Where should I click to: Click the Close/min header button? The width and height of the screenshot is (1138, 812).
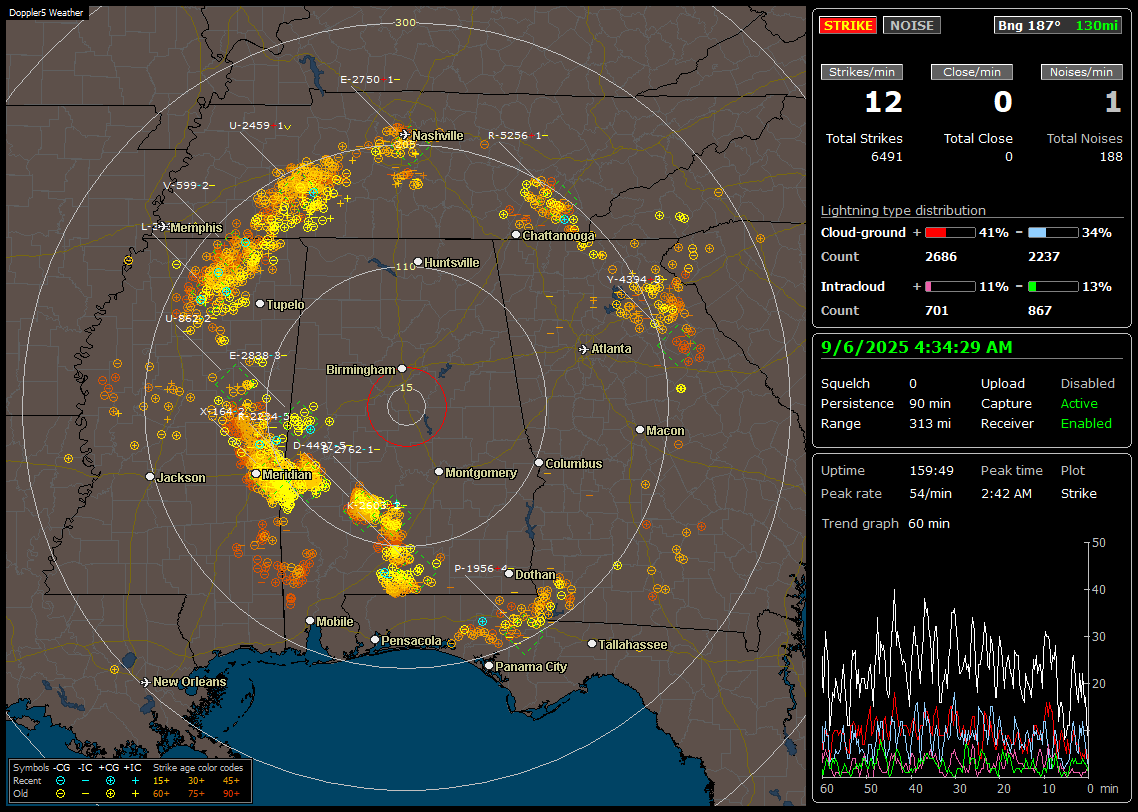[972, 72]
